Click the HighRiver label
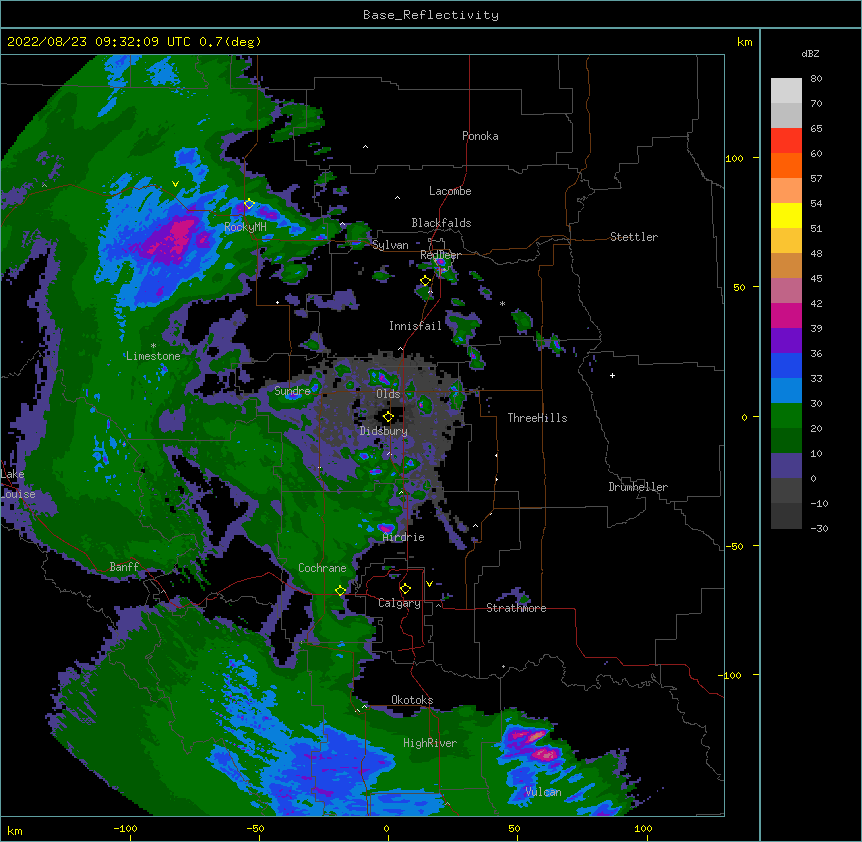Image resolution: width=862 pixels, height=842 pixels. 430,743
